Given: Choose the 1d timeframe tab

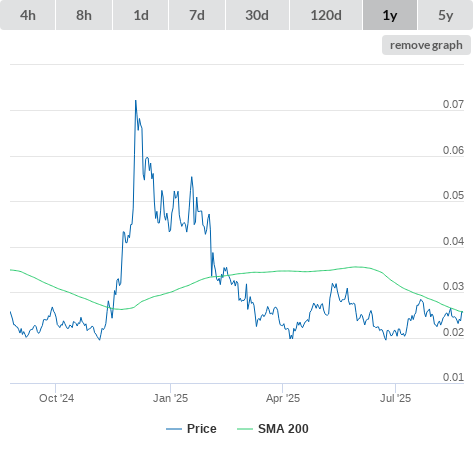Looking at the screenshot, I should (x=141, y=15).
